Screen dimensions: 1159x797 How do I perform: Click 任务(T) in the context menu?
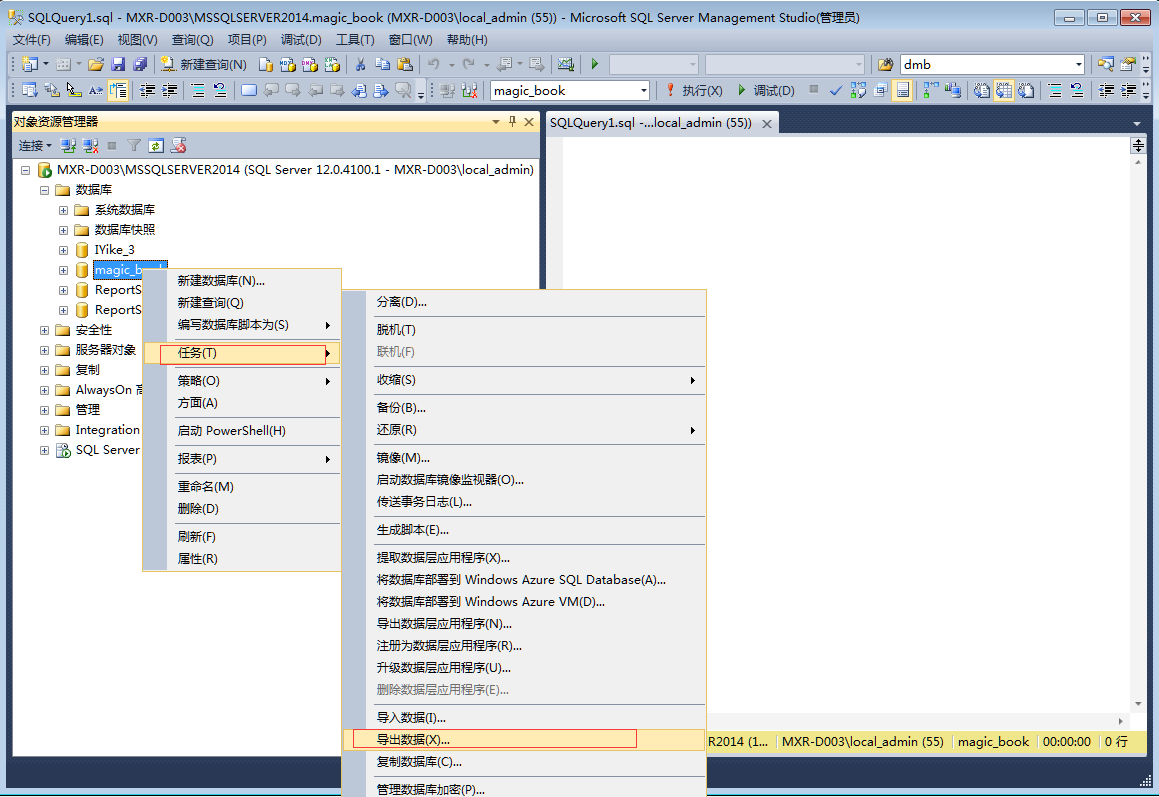[x=242, y=353]
